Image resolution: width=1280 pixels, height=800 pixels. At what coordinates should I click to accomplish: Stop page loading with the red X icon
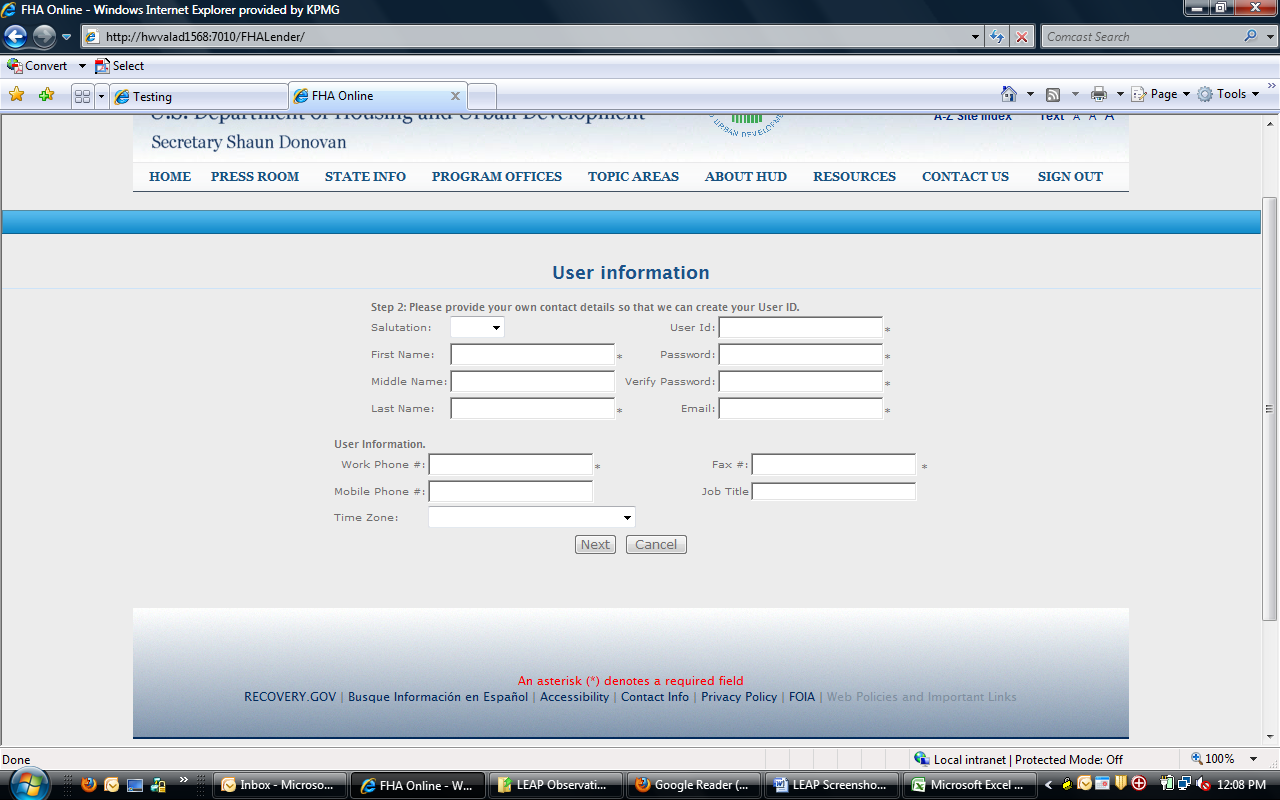coord(1022,37)
